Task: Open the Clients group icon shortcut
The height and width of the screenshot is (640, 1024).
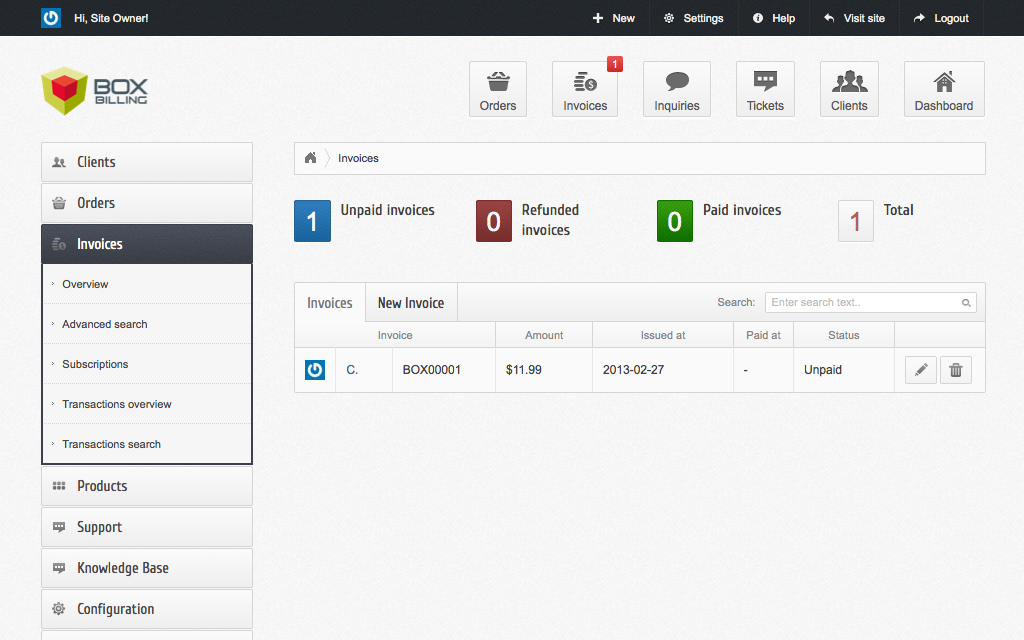Action: [849, 89]
